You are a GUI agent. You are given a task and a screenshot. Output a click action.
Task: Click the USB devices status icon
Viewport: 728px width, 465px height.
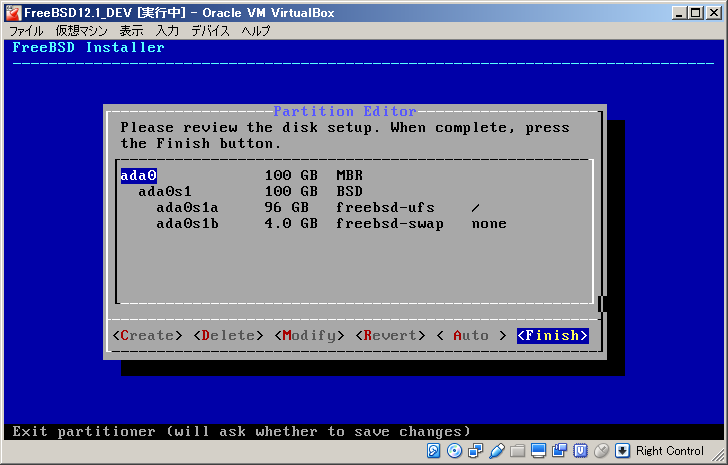(x=497, y=451)
